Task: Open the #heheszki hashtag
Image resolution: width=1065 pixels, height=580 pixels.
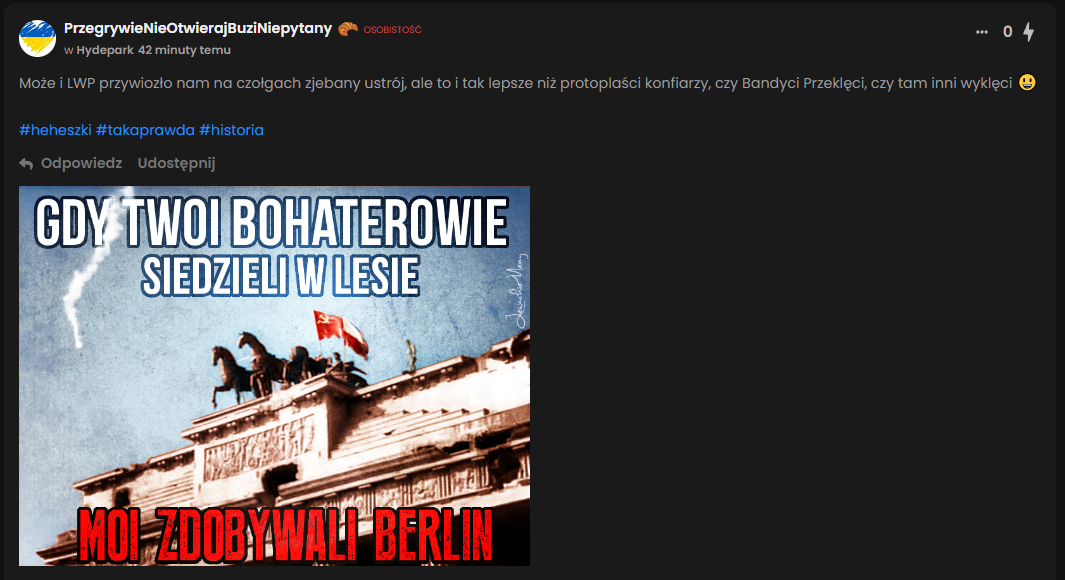Action: tap(55, 130)
